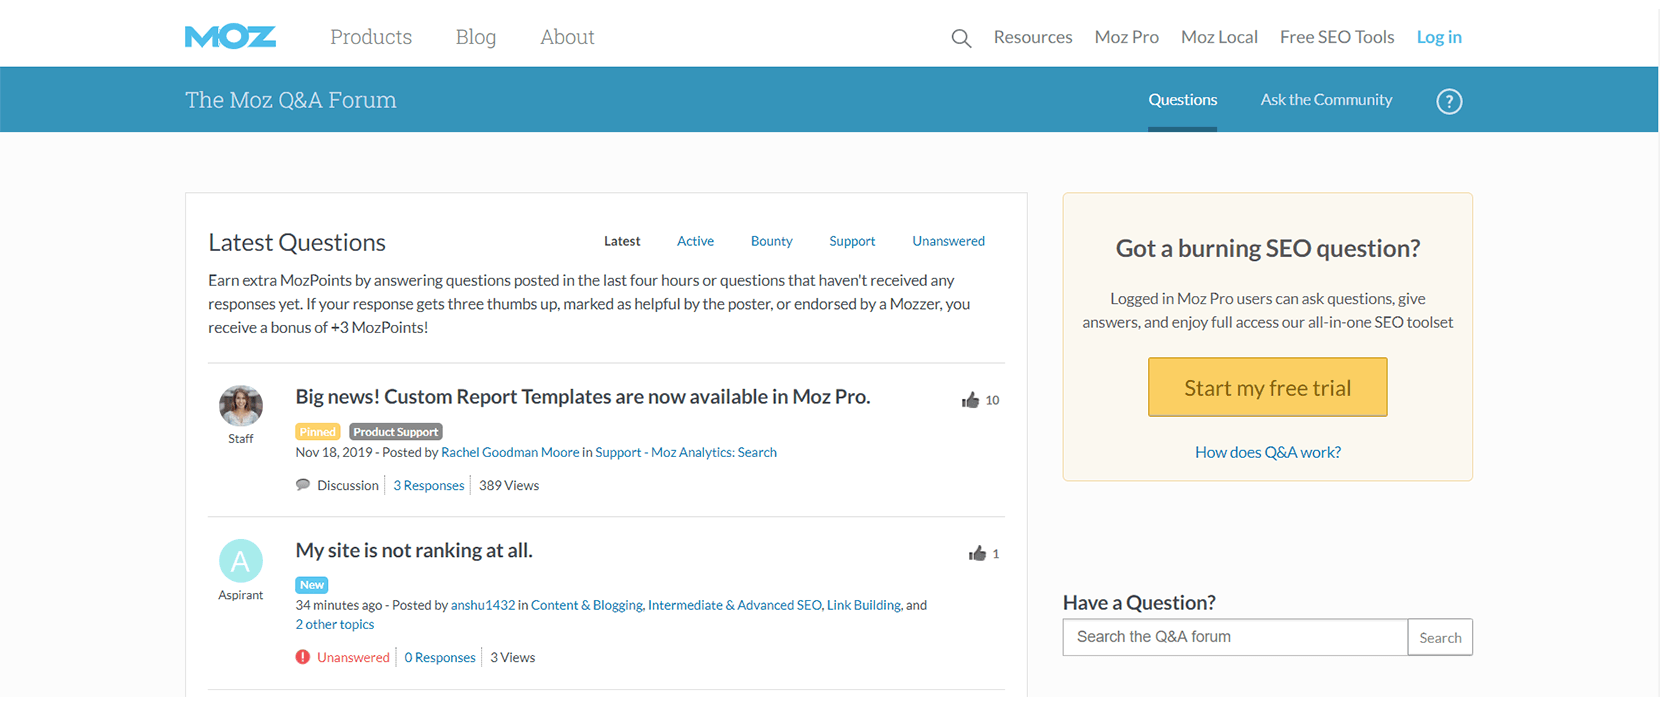
Task: Open anshu1432's profile
Action: [483, 605]
